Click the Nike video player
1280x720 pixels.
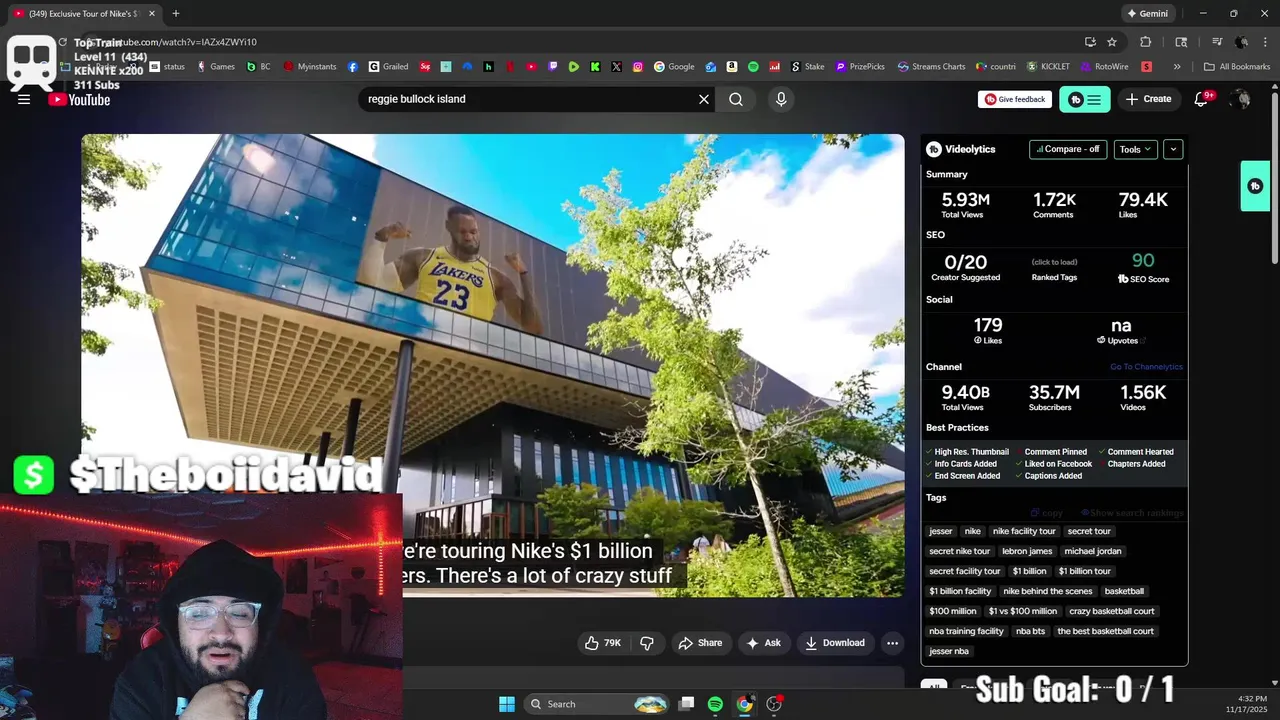point(493,365)
